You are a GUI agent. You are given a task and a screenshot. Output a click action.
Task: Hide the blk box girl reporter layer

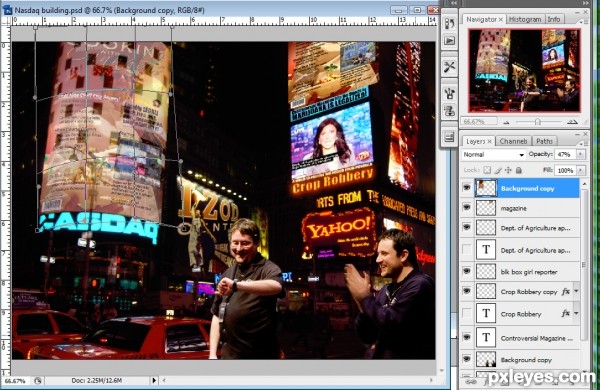click(x=466, y=271)
